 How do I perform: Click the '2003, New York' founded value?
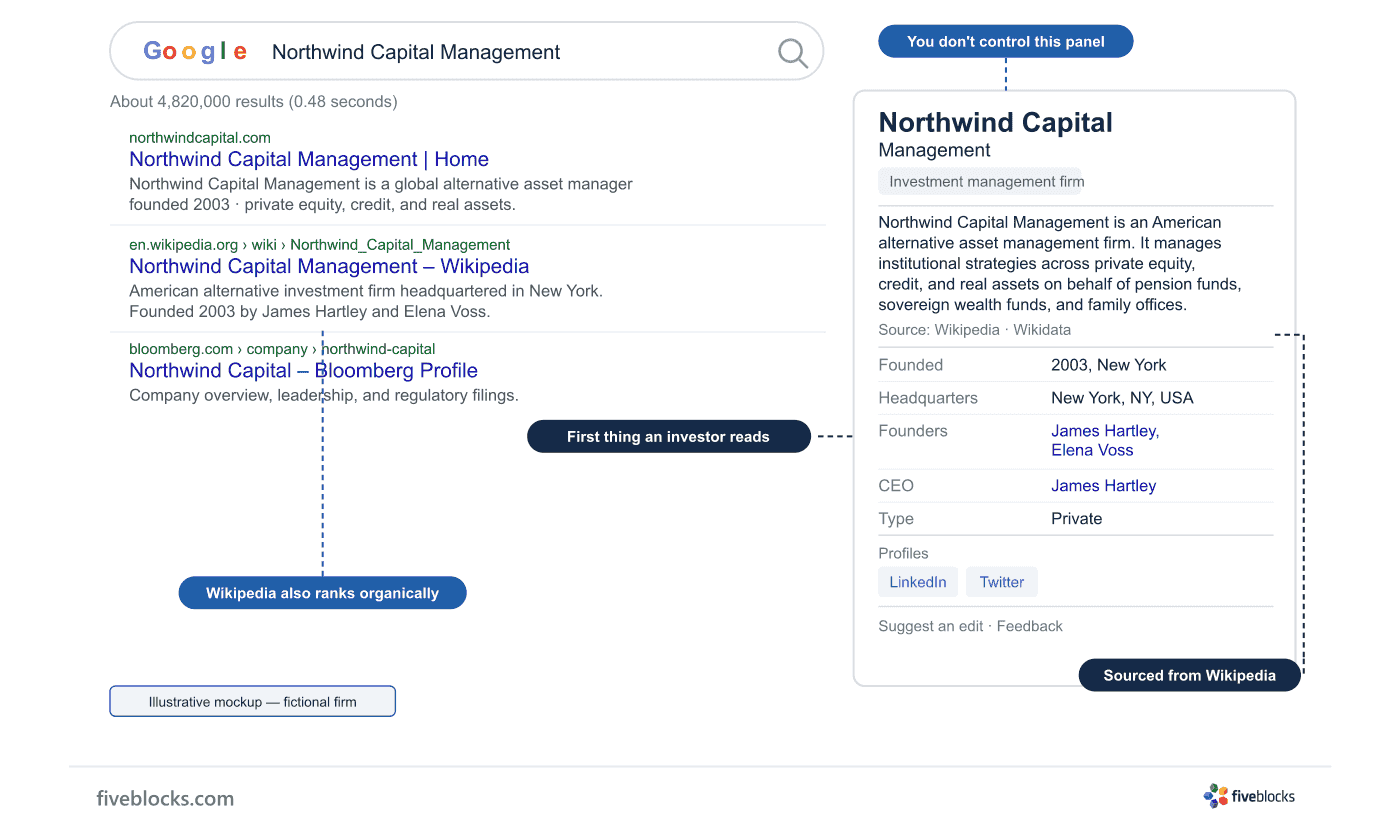pos(1108,365)
